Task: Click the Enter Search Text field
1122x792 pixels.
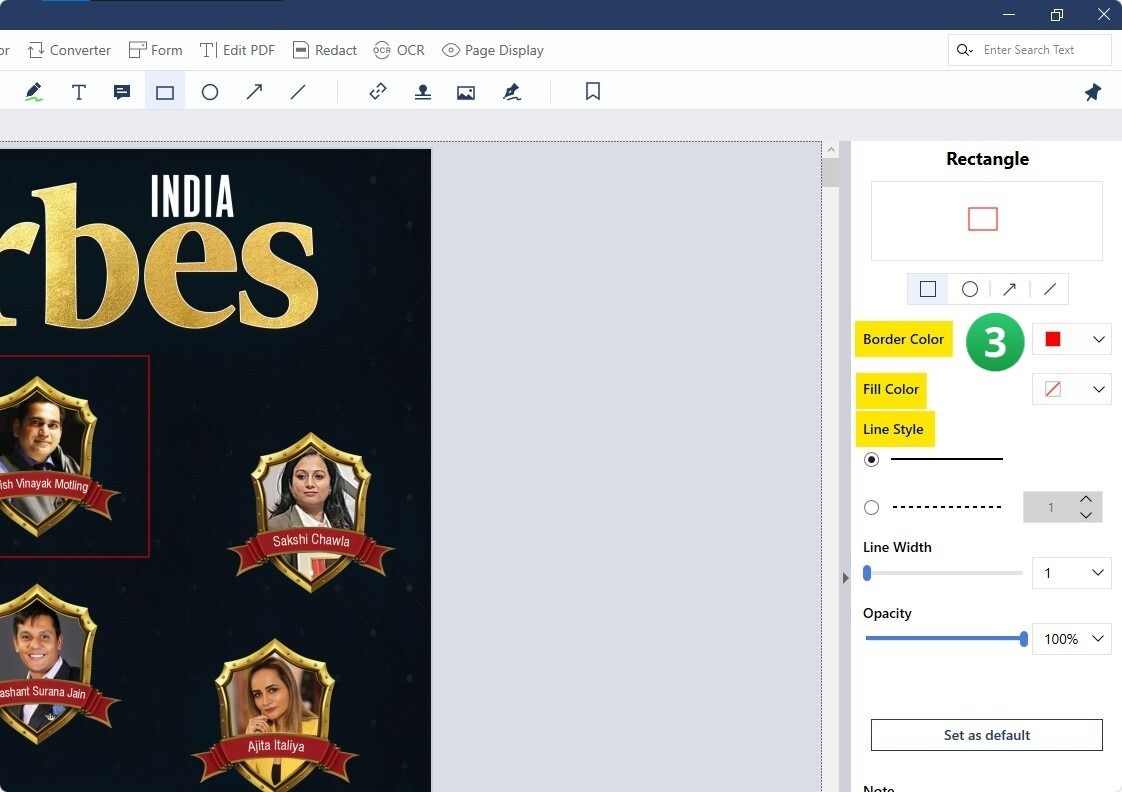Action: tap(1030, 50)
